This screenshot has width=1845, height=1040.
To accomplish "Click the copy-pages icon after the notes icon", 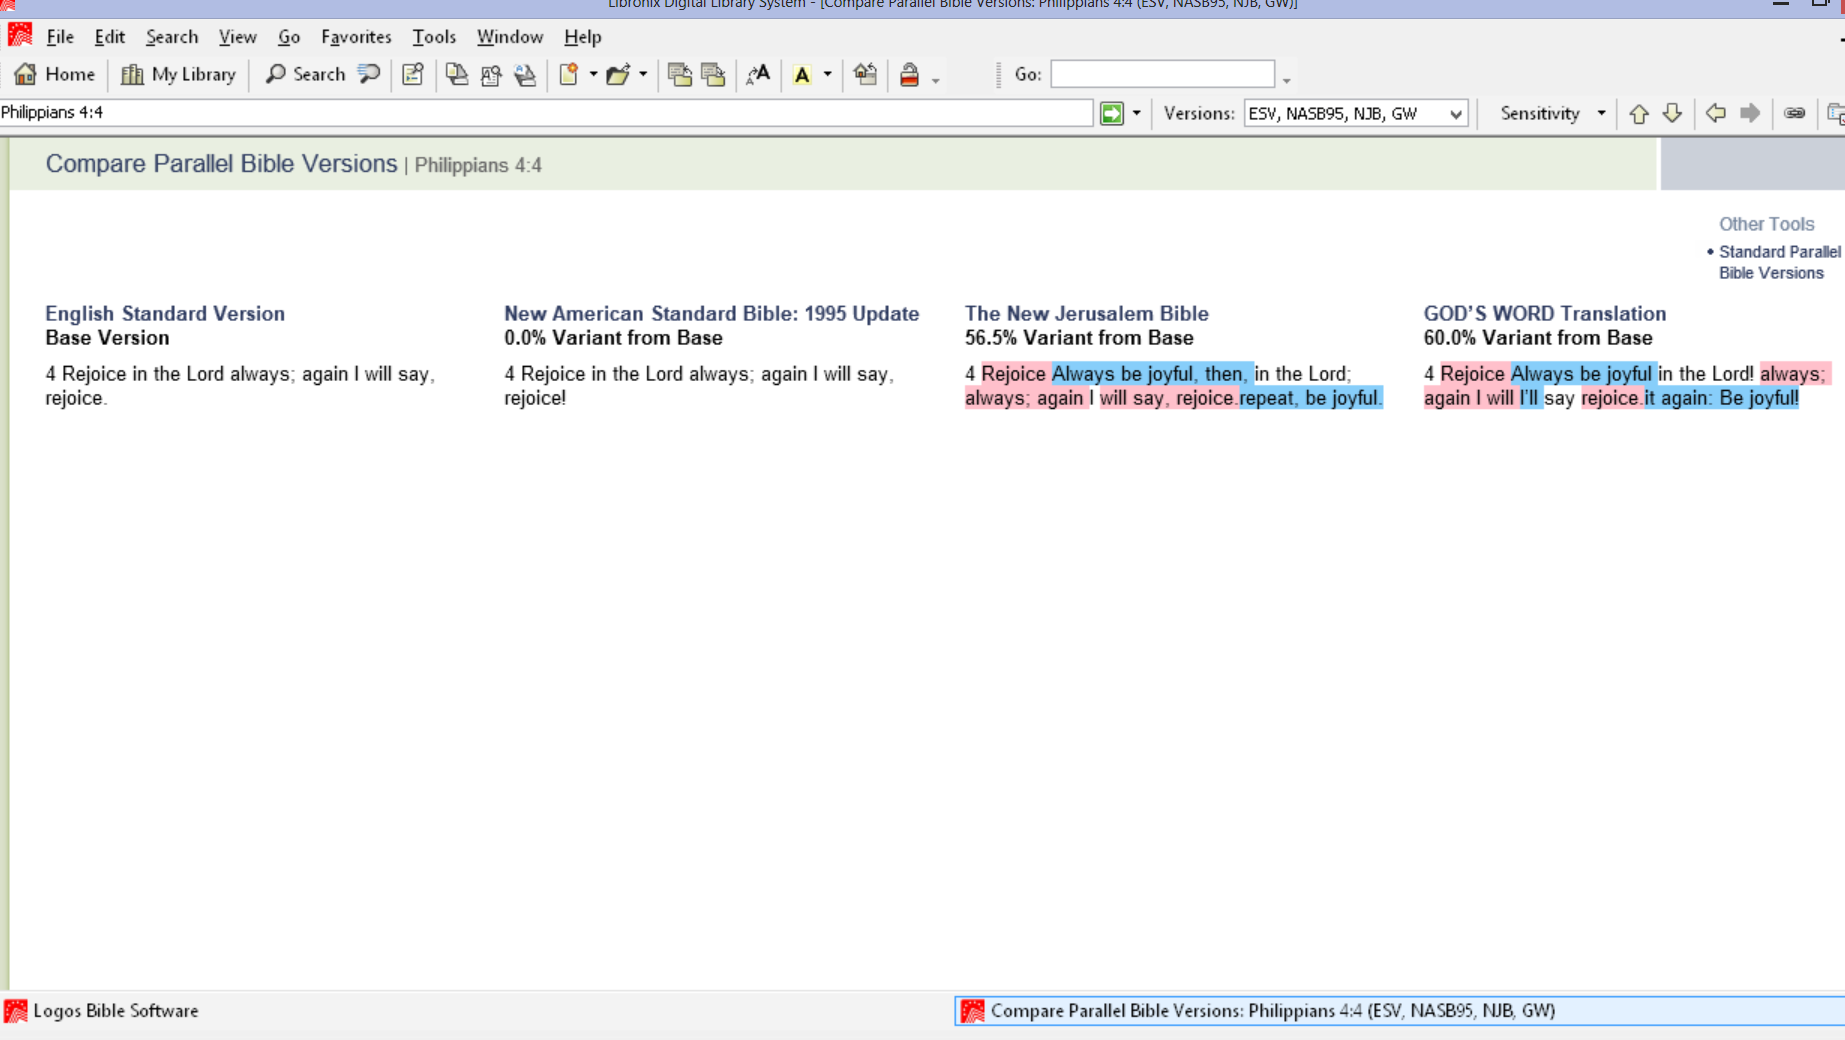I will (457, 74).
